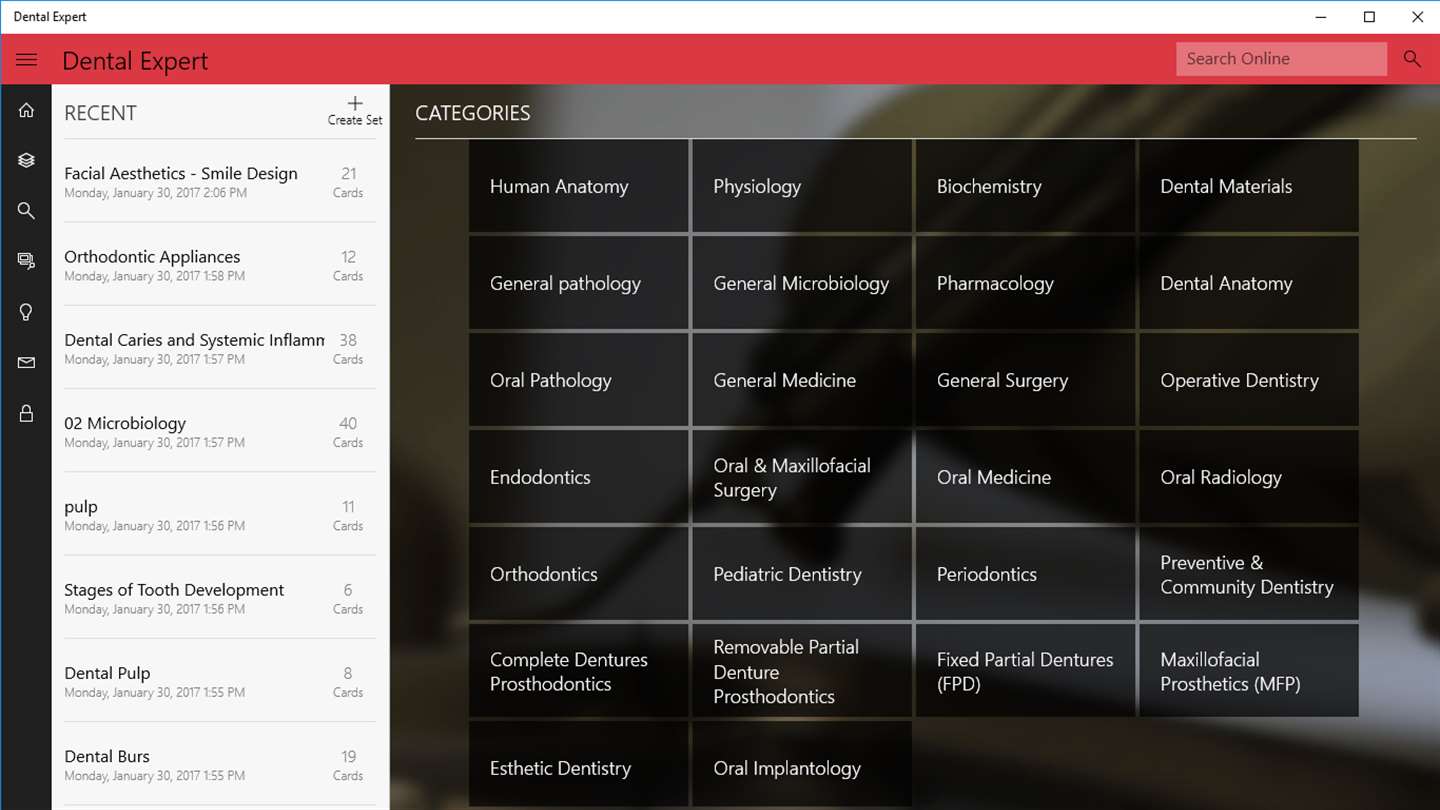Open the 02 Microbiology set

220,431
